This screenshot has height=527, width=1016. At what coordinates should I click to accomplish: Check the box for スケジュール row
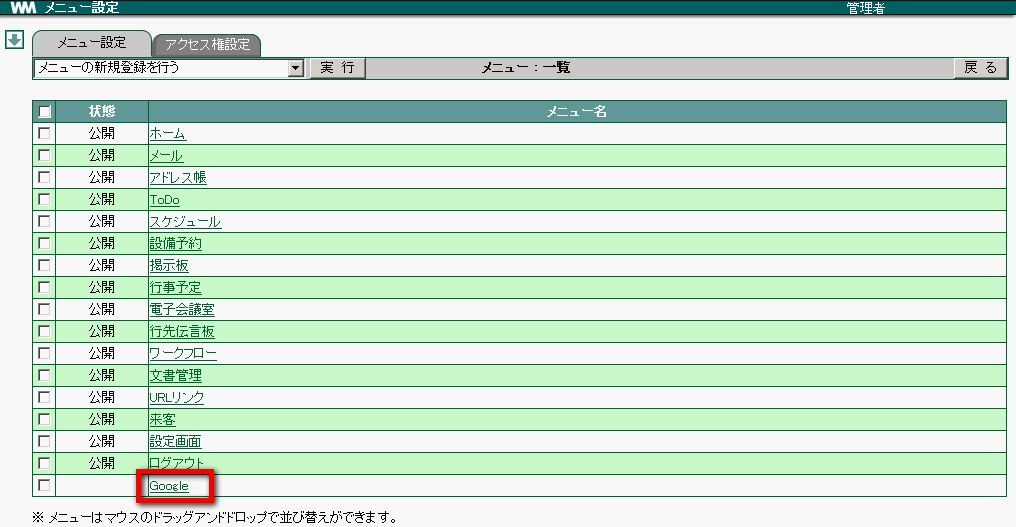click(44, 221)
